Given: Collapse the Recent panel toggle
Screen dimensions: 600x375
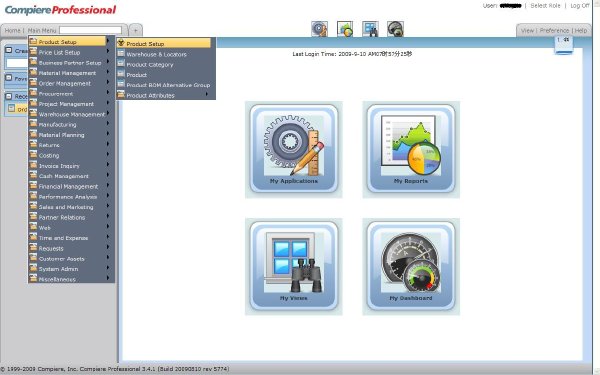Looking at the screenshot, I should 8,96.
